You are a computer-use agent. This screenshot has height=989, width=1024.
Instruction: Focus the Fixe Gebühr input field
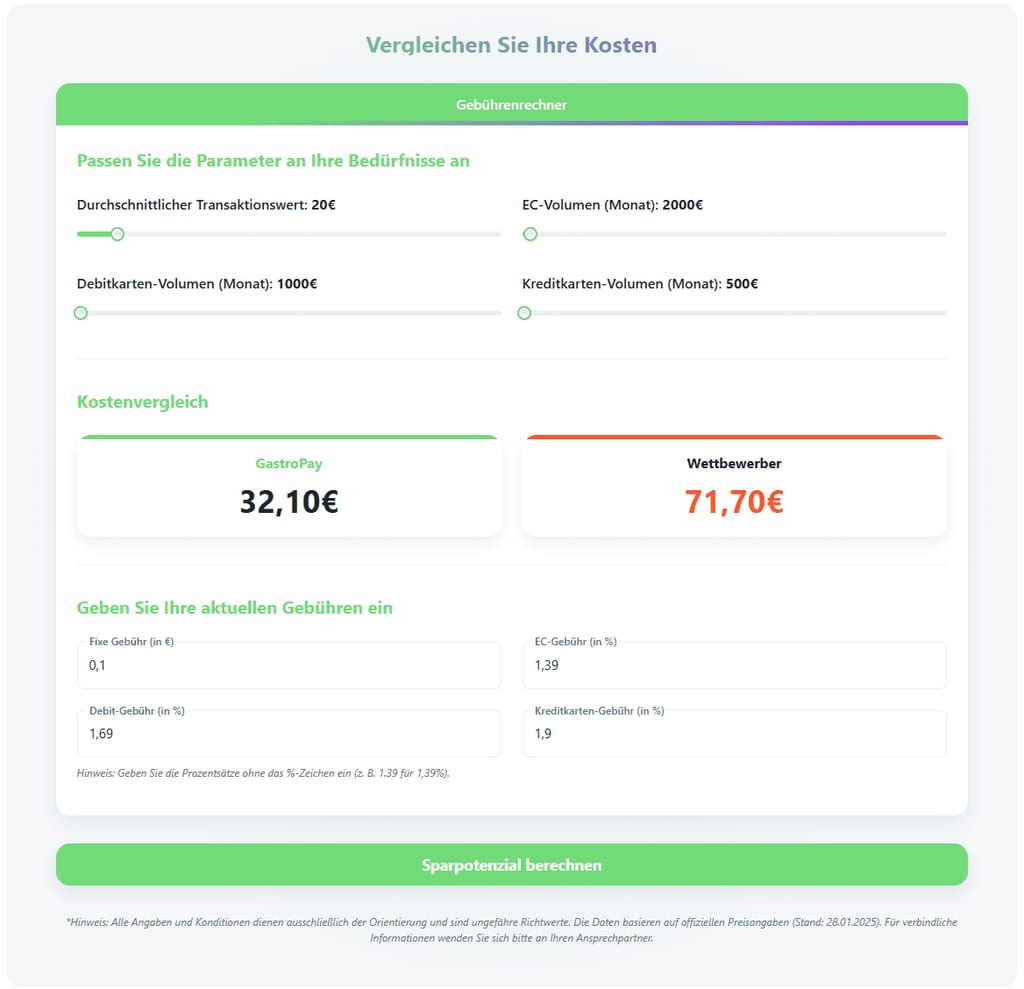(289, 665)
